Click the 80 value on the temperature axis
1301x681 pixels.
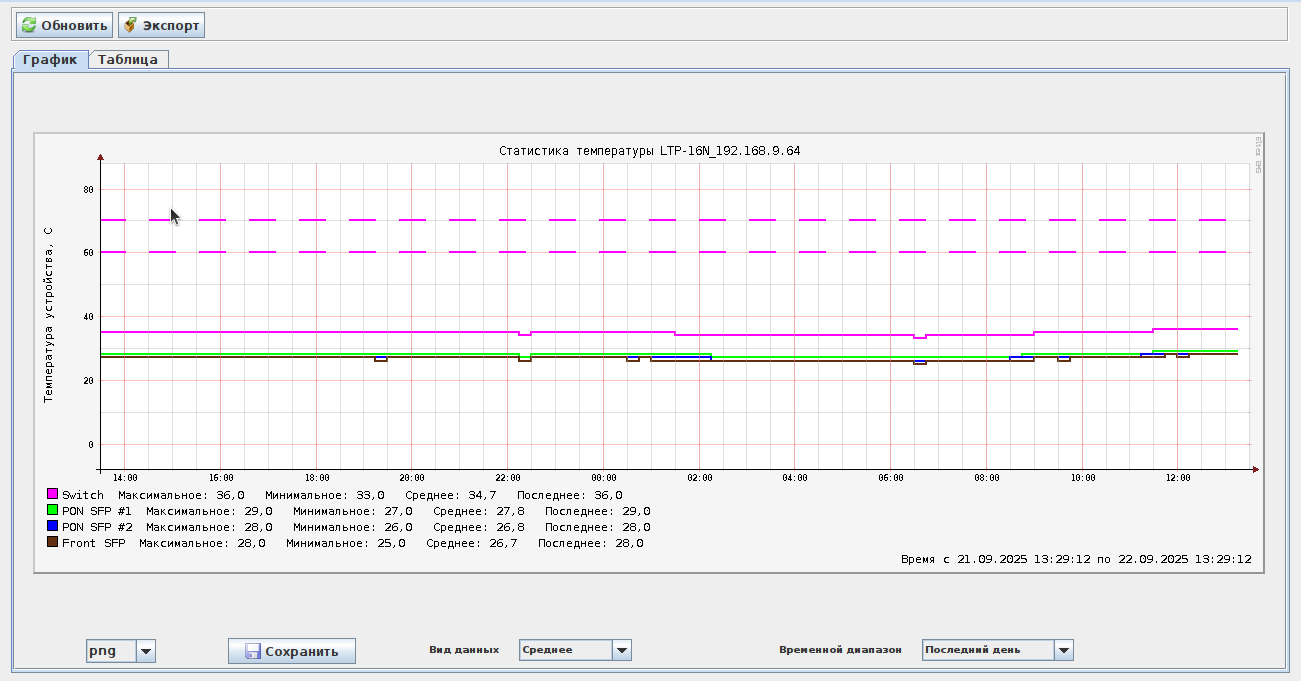pyautogui.click(x=88, y=189)
